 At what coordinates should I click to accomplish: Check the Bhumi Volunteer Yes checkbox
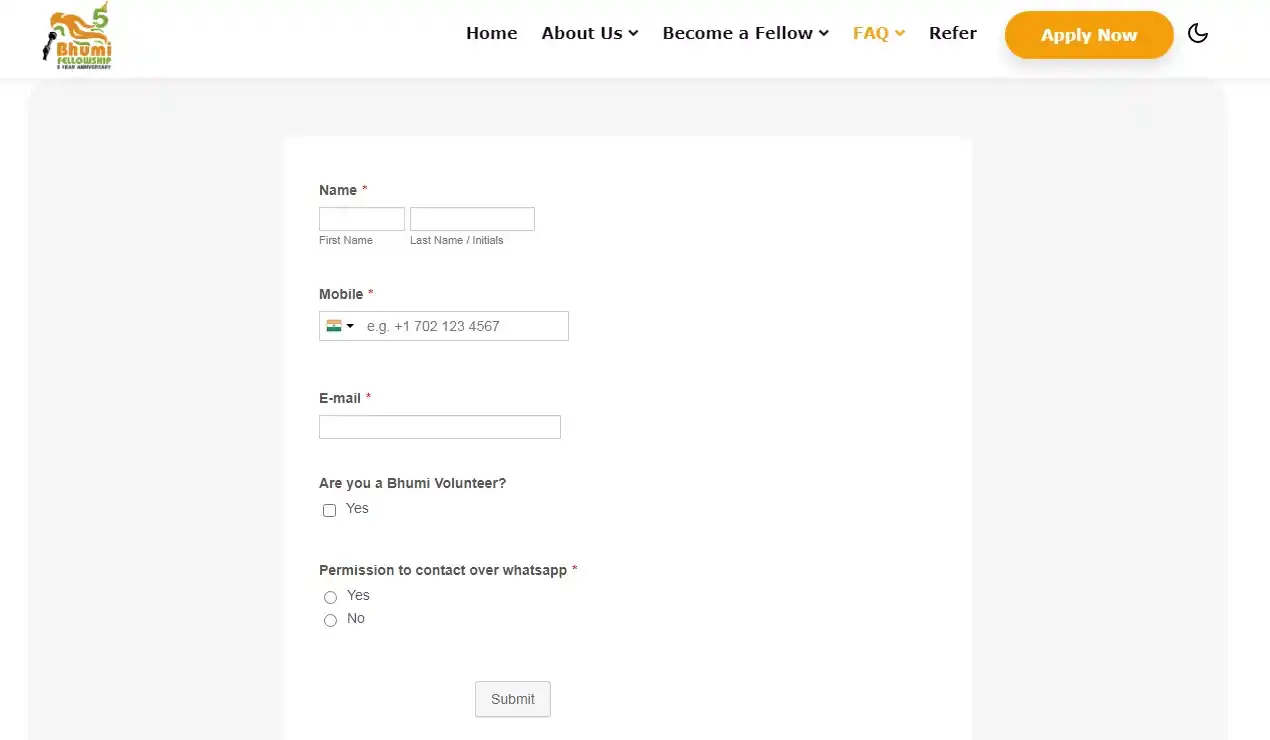click(x=329, y=510)
